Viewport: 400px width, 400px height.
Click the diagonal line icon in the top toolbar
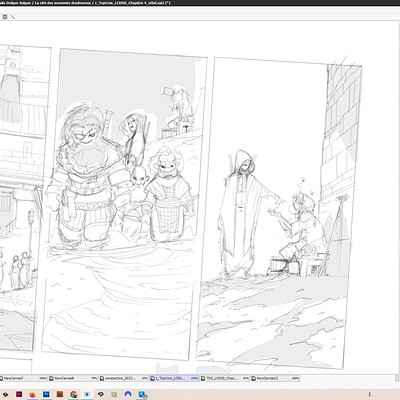(x=13, y=16)
